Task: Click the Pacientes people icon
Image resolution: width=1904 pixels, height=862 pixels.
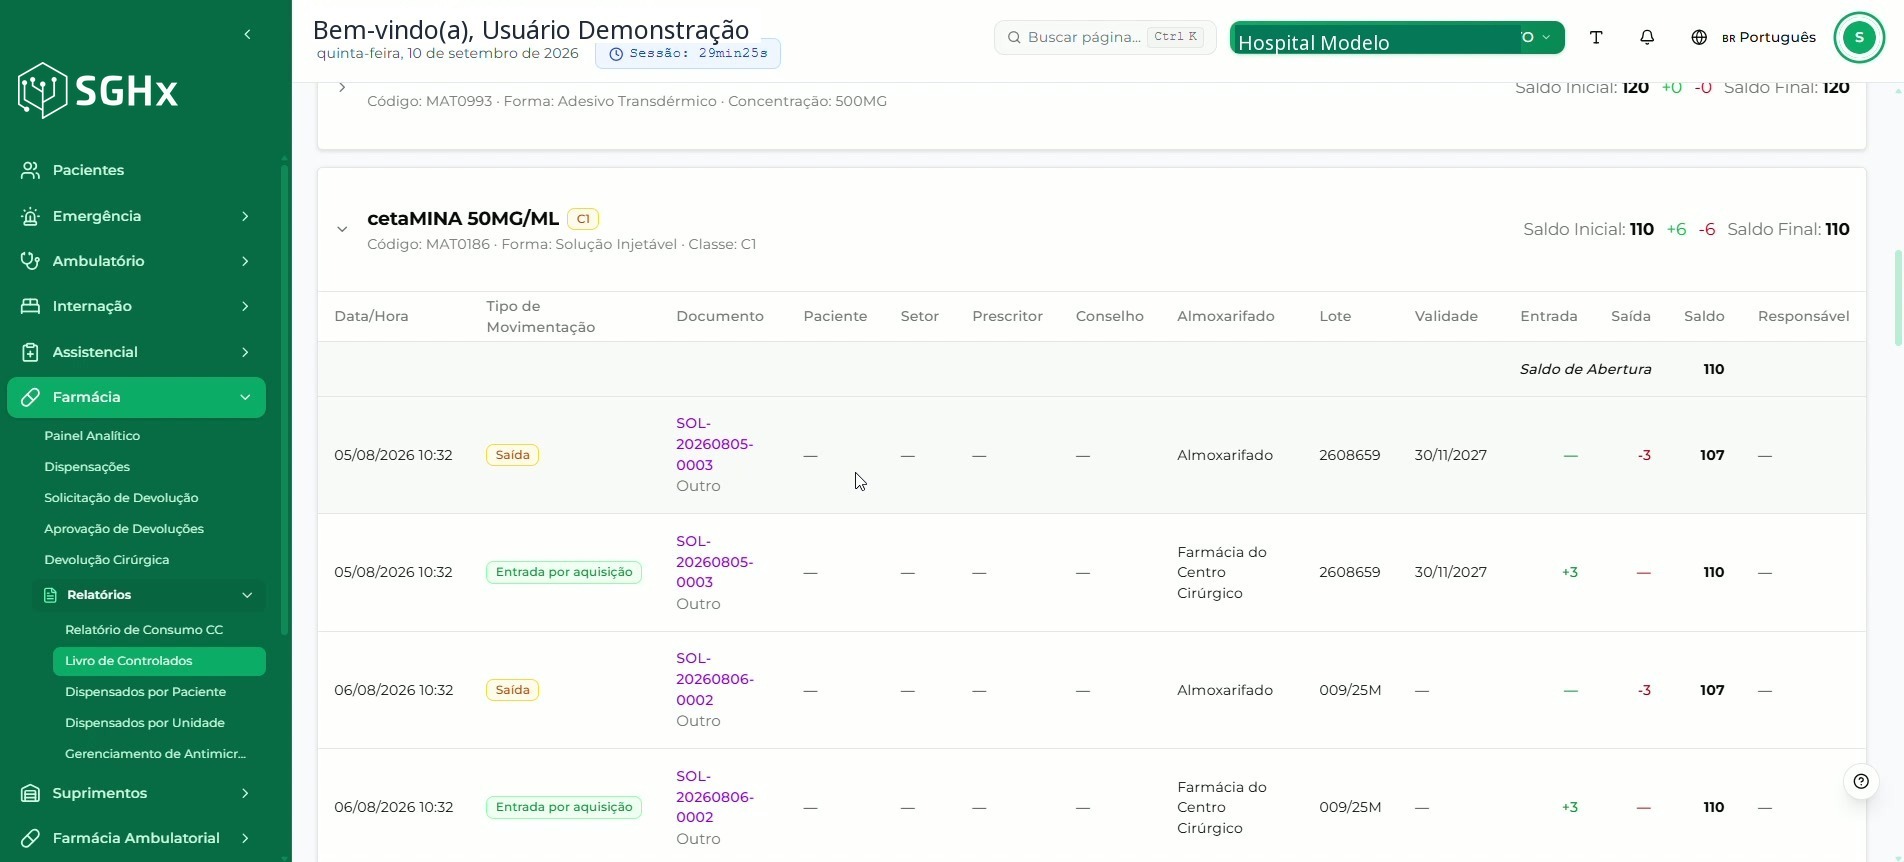Action: click(x=31, y=170)
